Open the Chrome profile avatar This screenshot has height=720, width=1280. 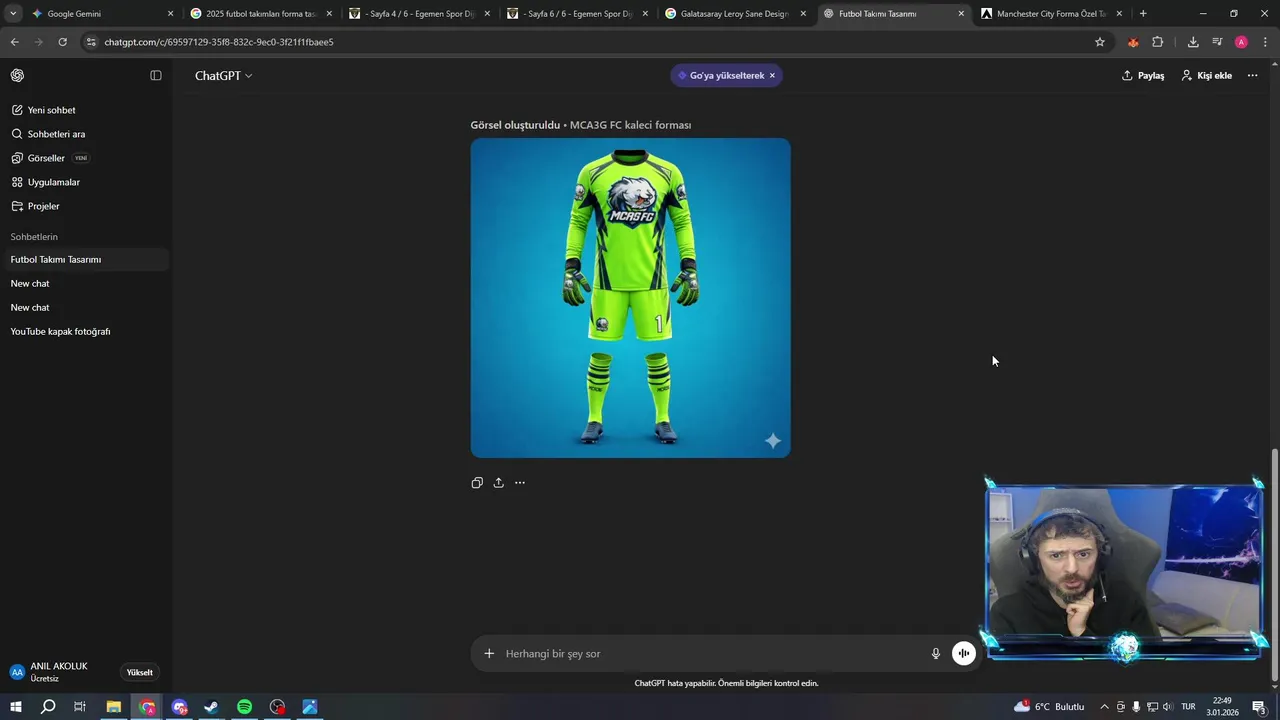click(1241, 42)
